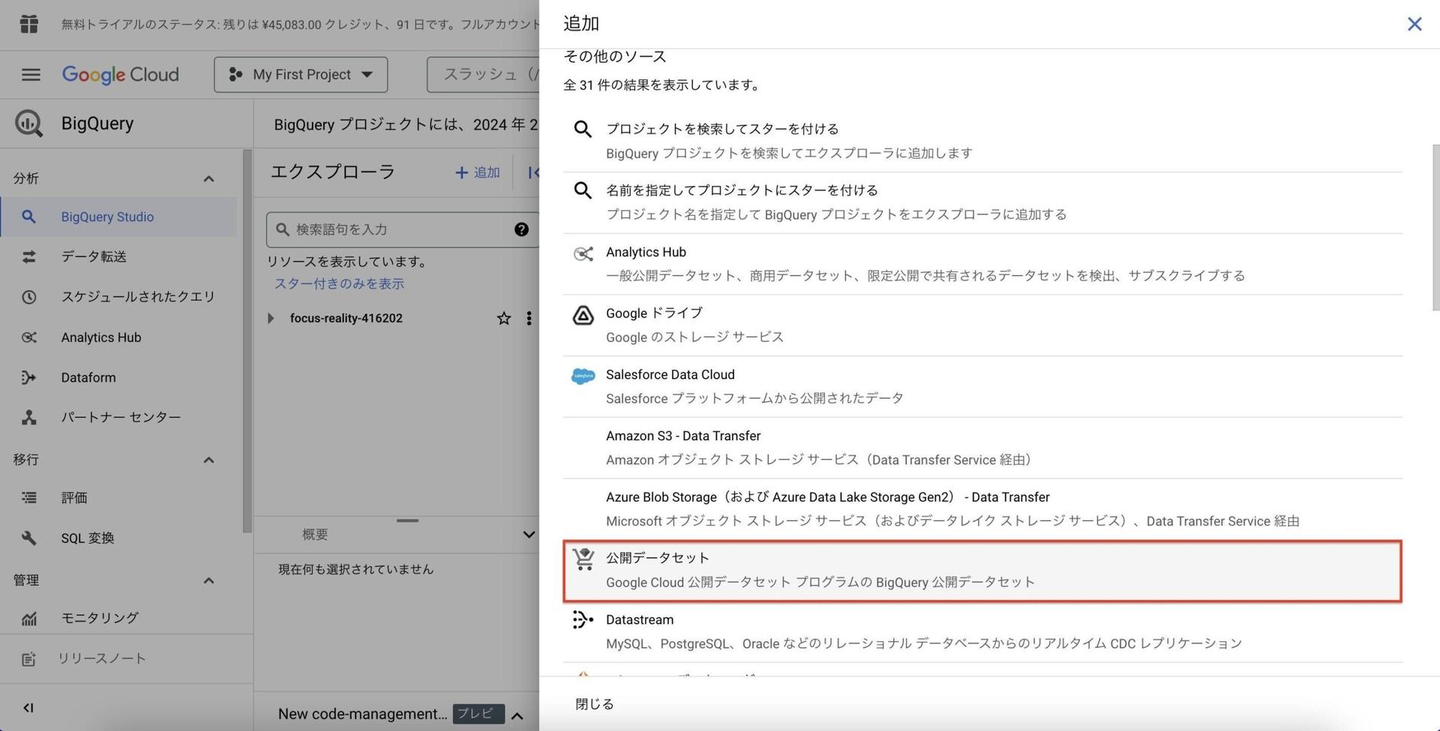The height and width of the screenshot is (731, 1440).
Task: Click the help icon in explorer search
Action: click(521, 229)
